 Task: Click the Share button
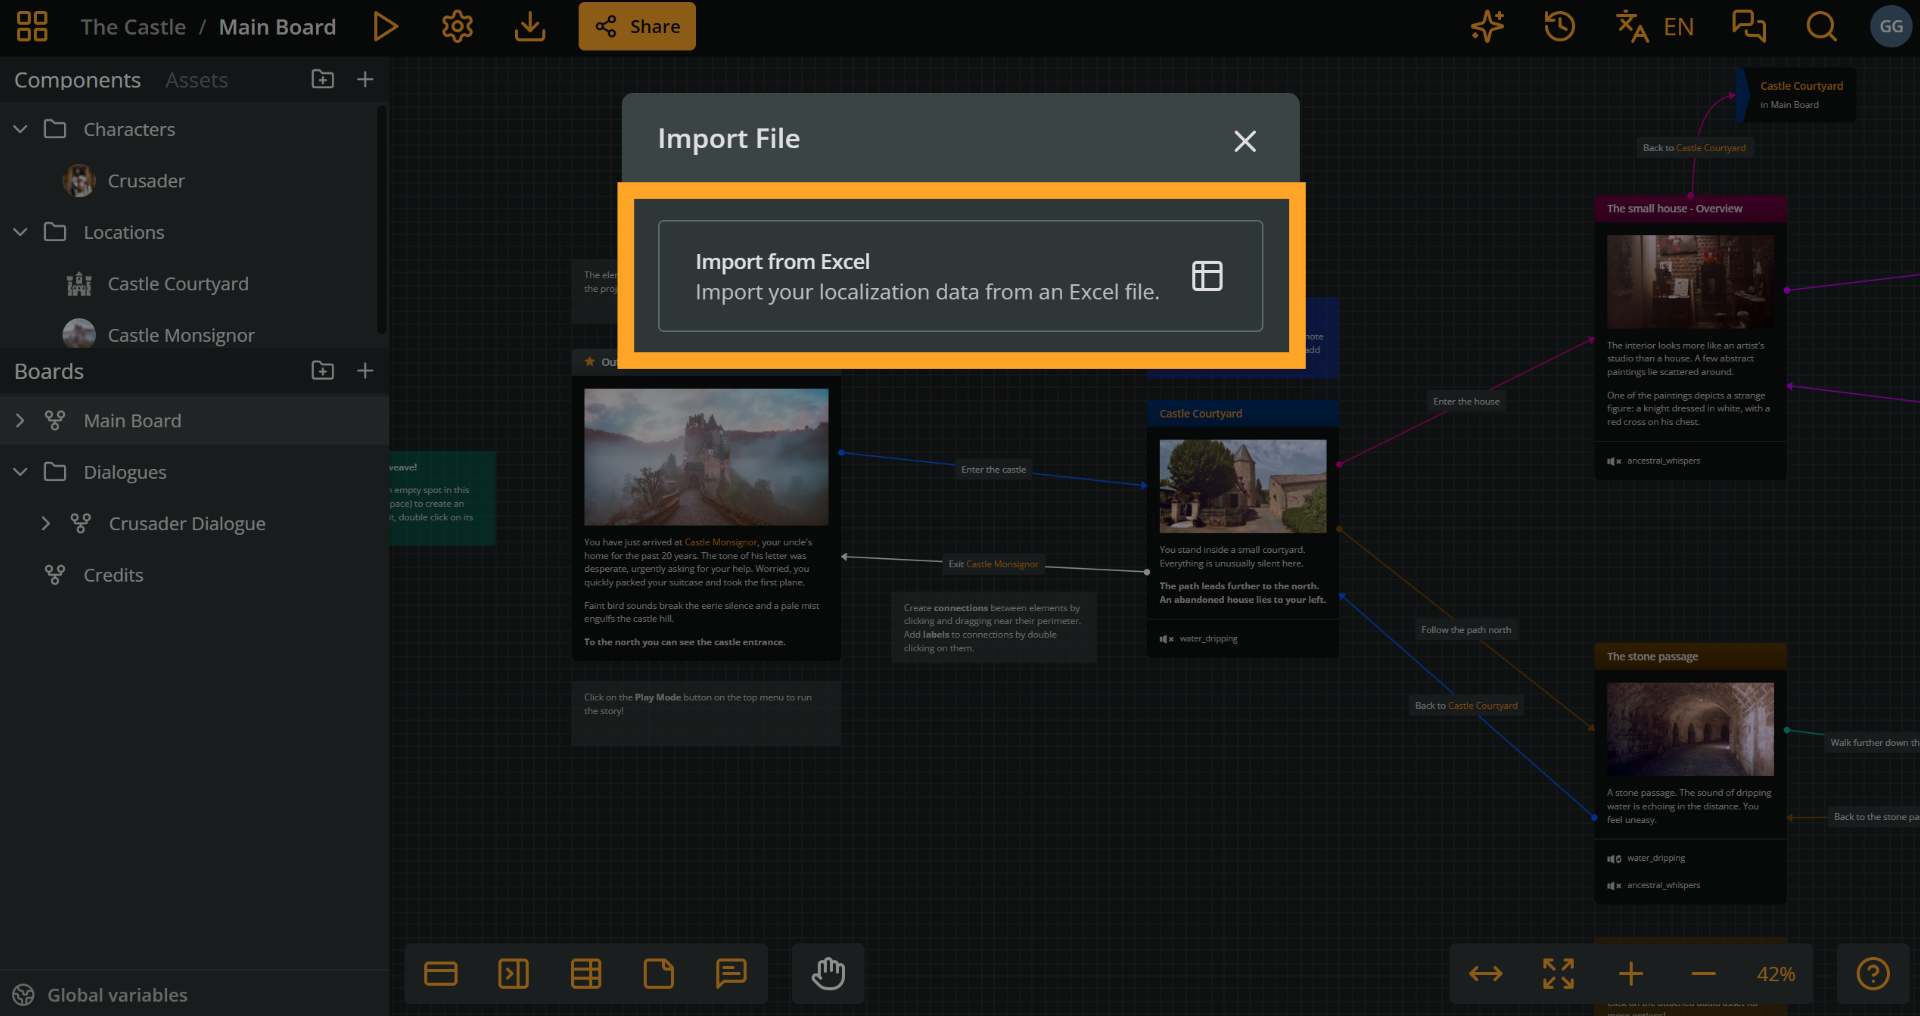(x=637, y=27)
